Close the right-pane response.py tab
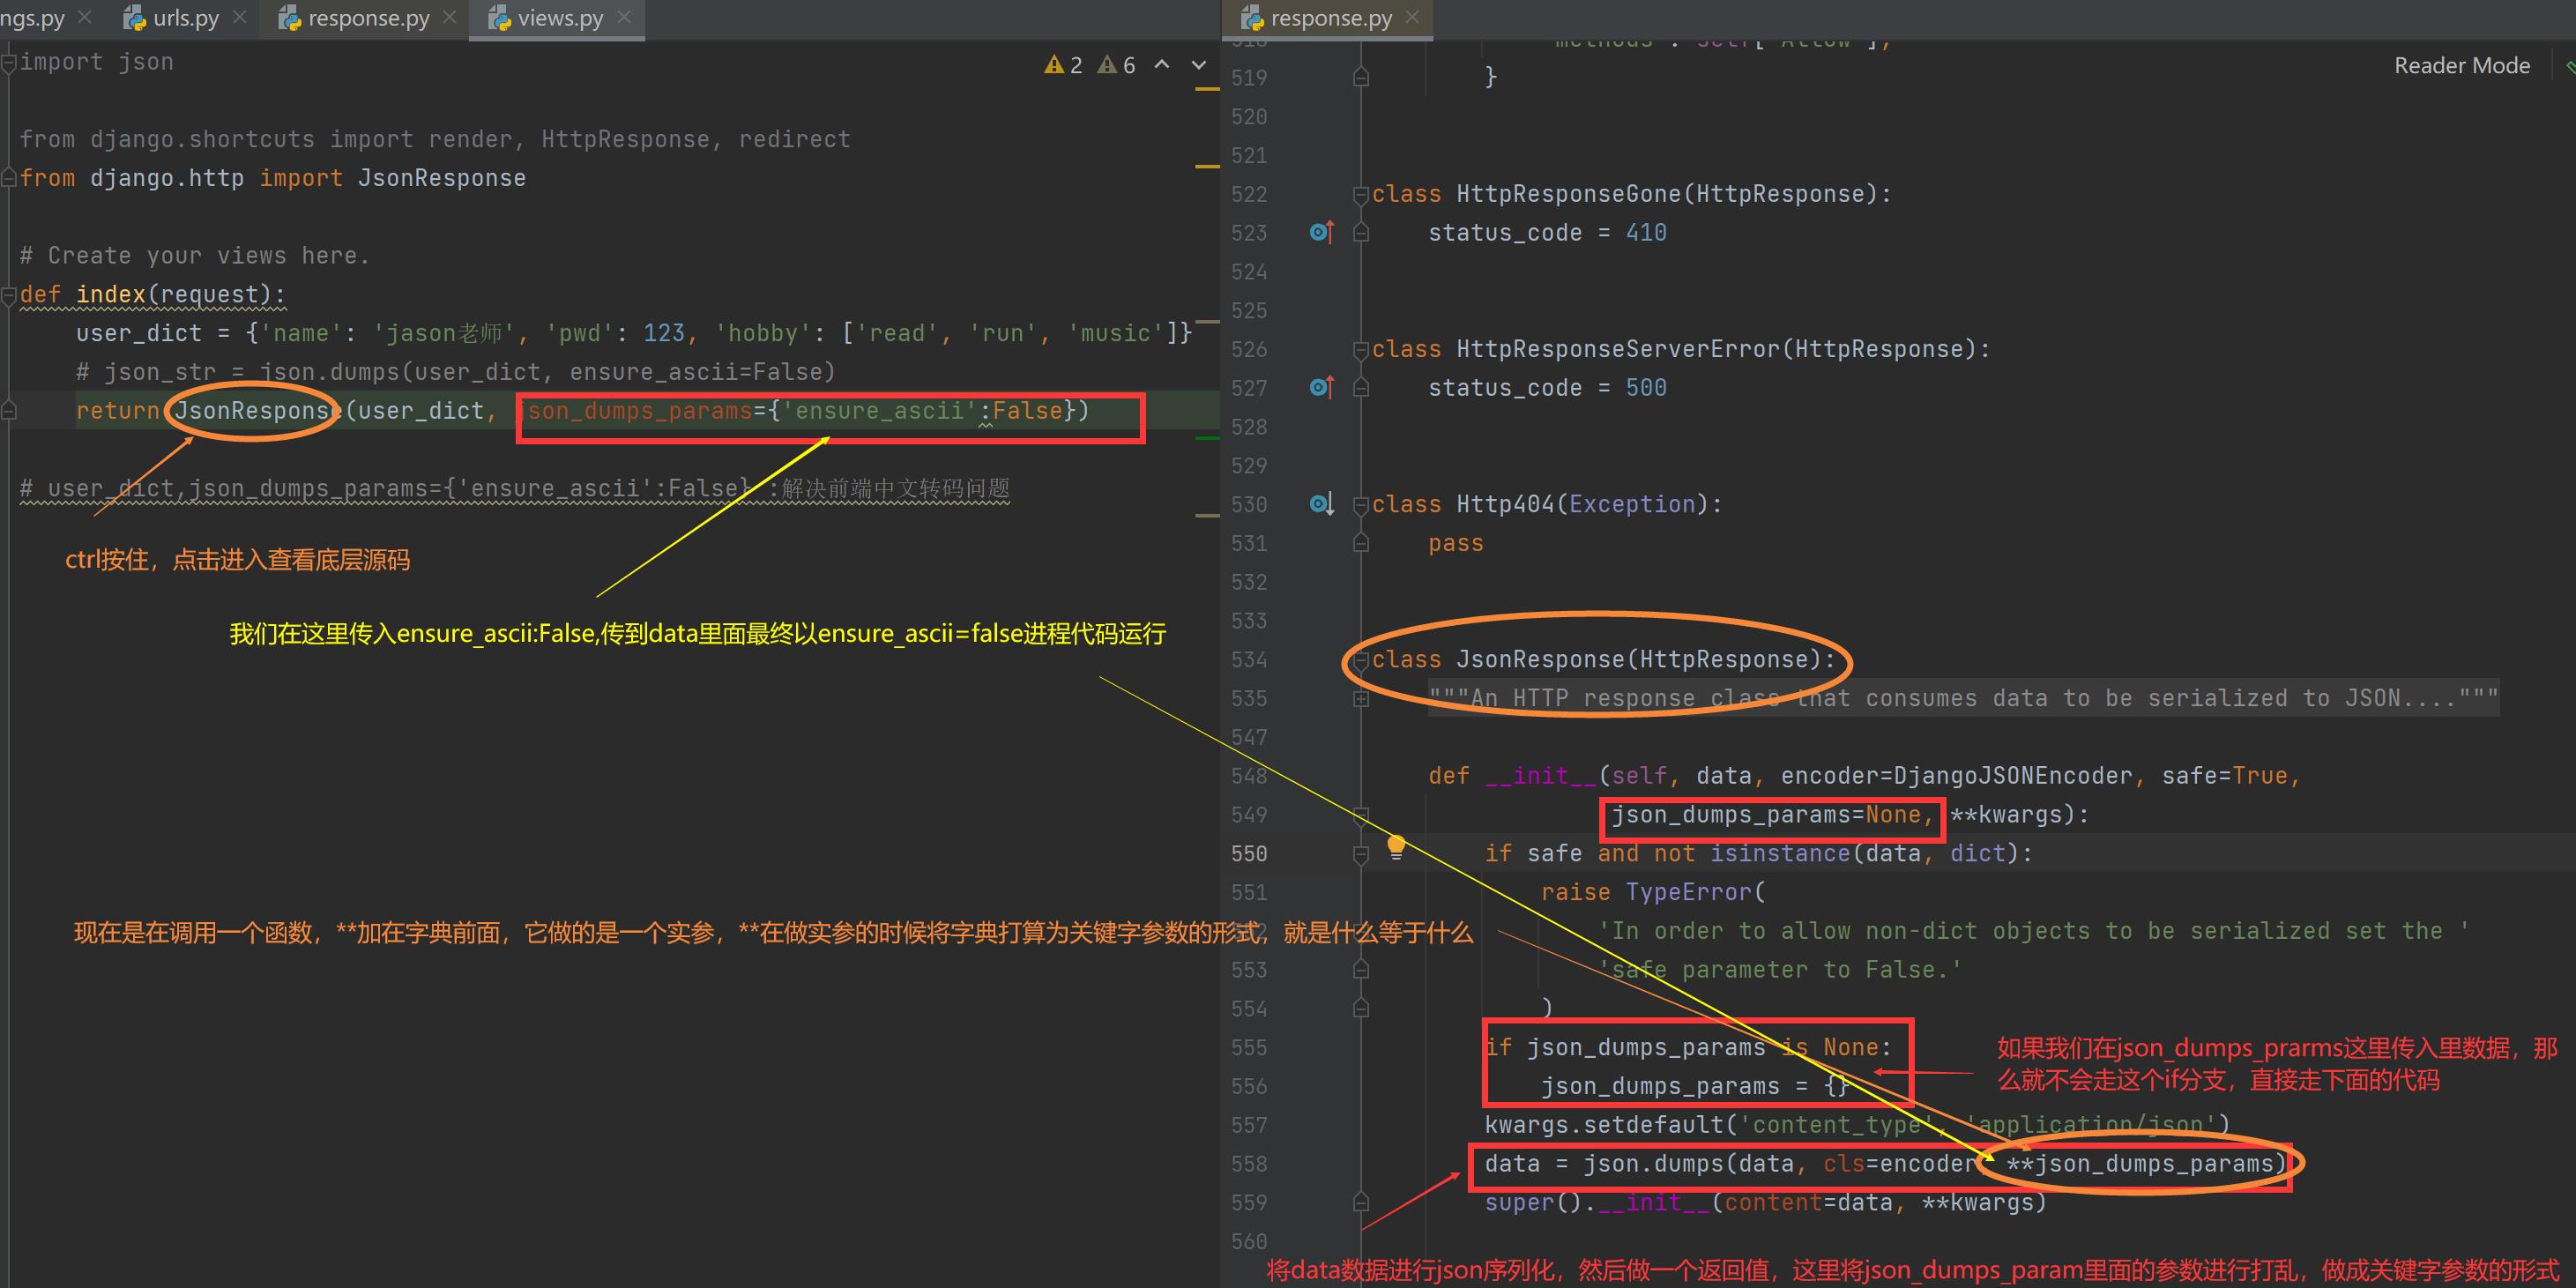This screenshot has width=2576, height=1288. point(1412,17)
